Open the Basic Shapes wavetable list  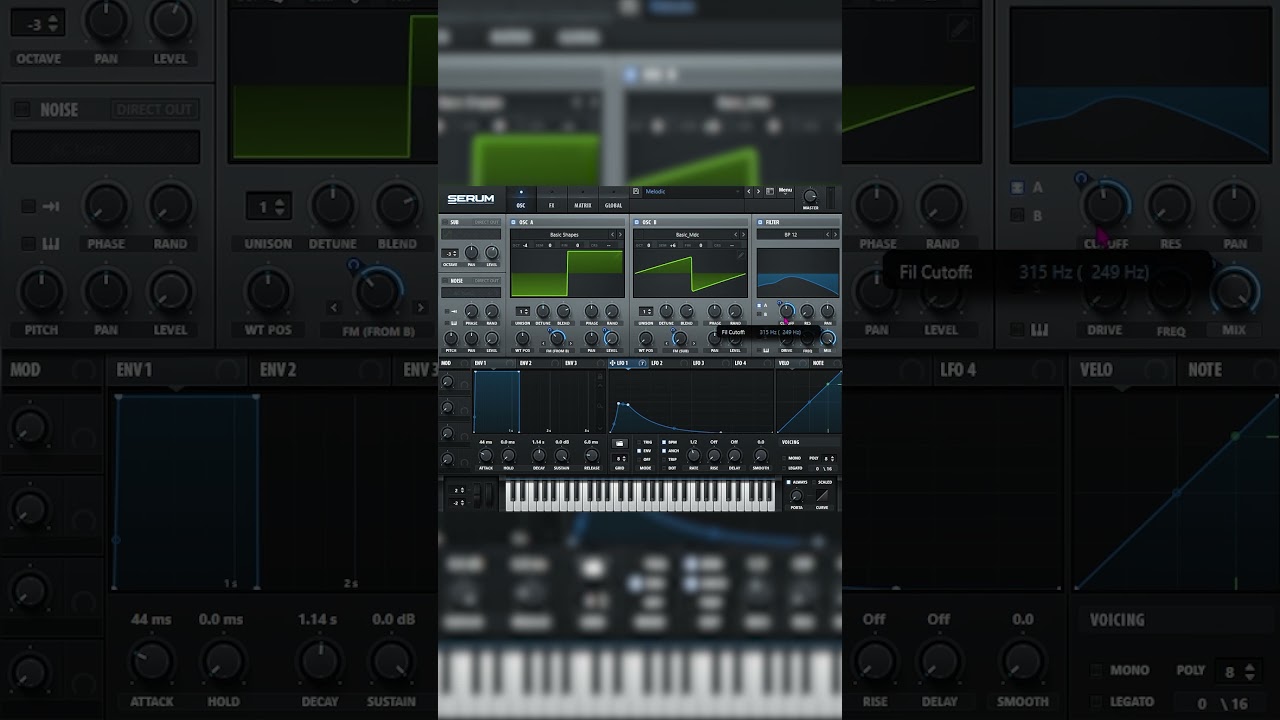[x=564, y=235]
